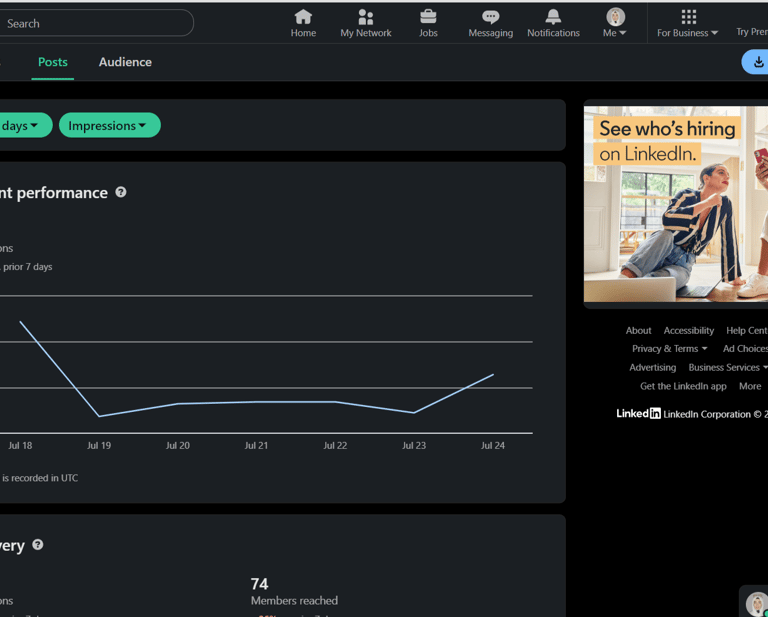Open the About footer link
The image size is (768, 617).
[638, 331]
